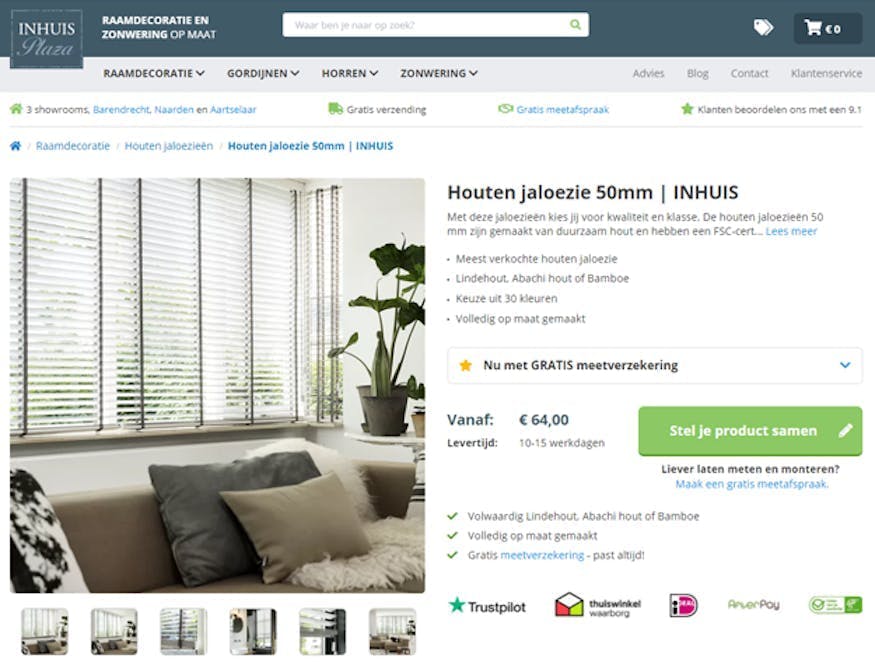Open the Trustpilot badge
Viewport: 875px width, 672px height.
[487, 606]
